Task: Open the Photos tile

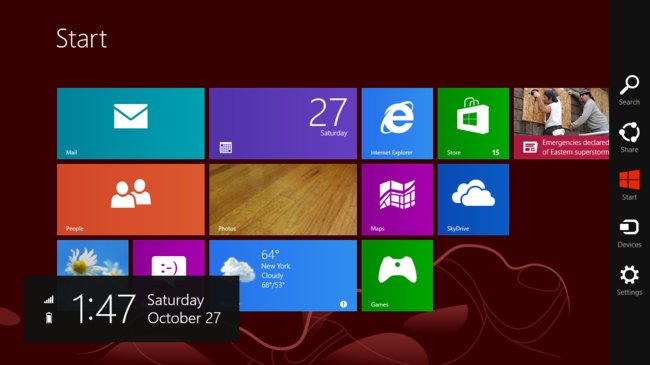Action: (283, 200)
